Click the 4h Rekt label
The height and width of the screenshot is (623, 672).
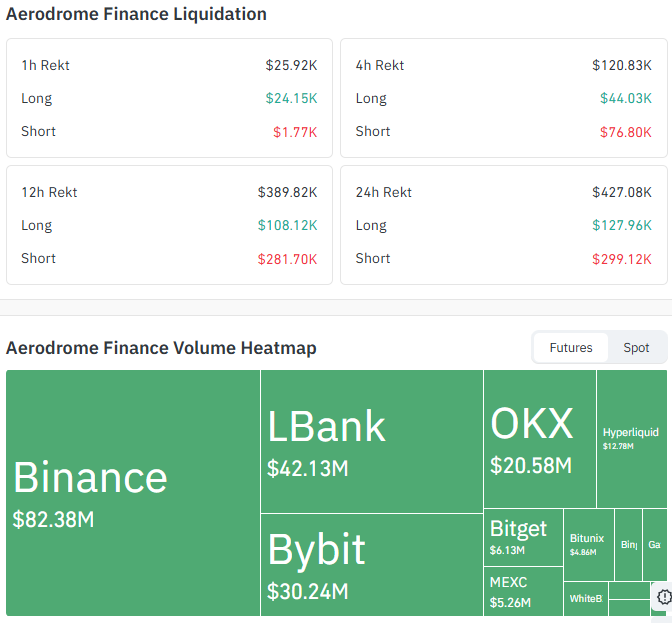[x=380, y=65]
